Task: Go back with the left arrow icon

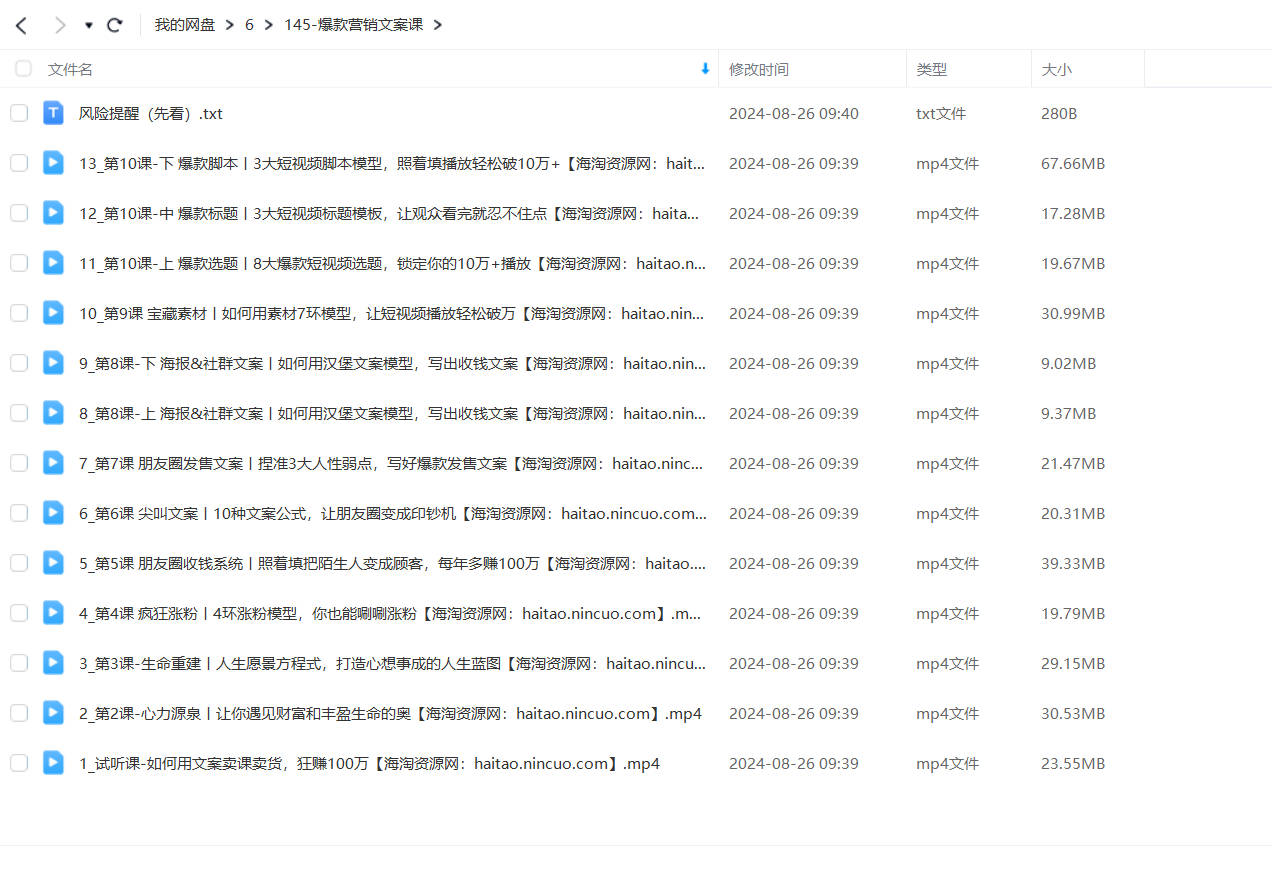Action: coord(21,25)
